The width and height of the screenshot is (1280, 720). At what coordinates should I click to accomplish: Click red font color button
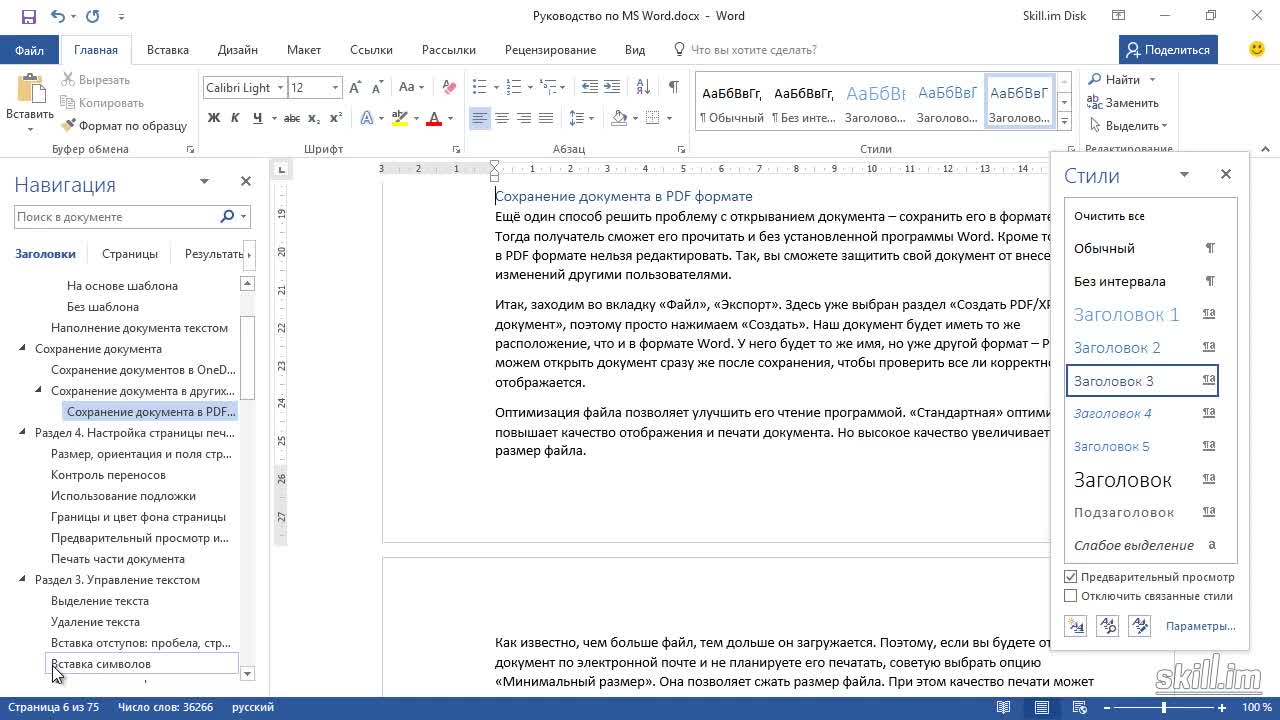(434, 118)
